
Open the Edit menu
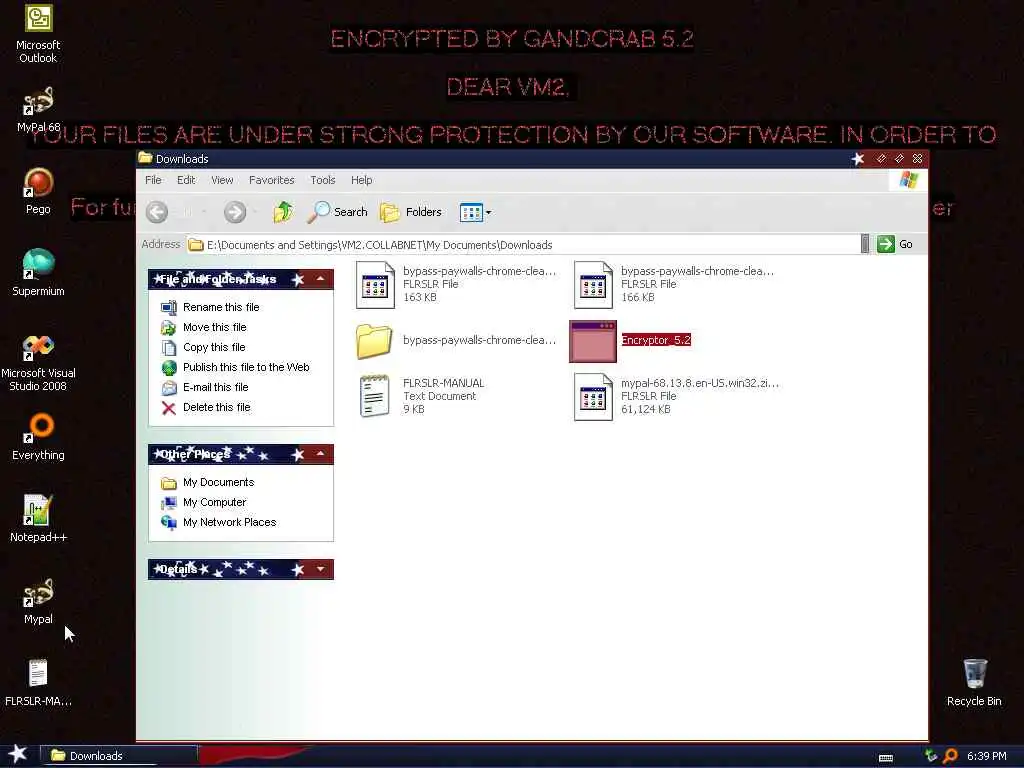[186, 180]
